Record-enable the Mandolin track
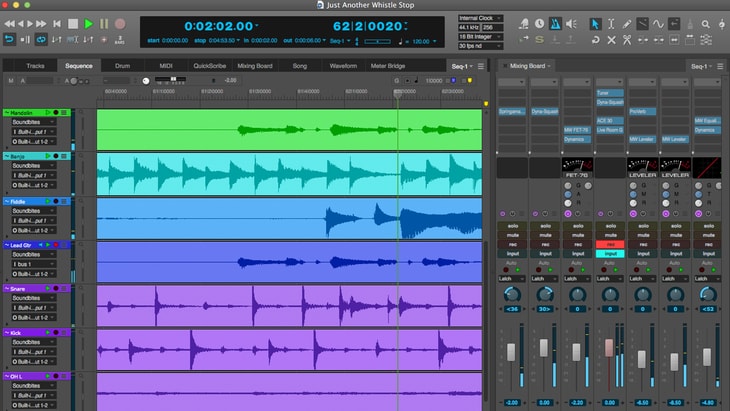This screenshot has height=411, width=730. [56, 113]
